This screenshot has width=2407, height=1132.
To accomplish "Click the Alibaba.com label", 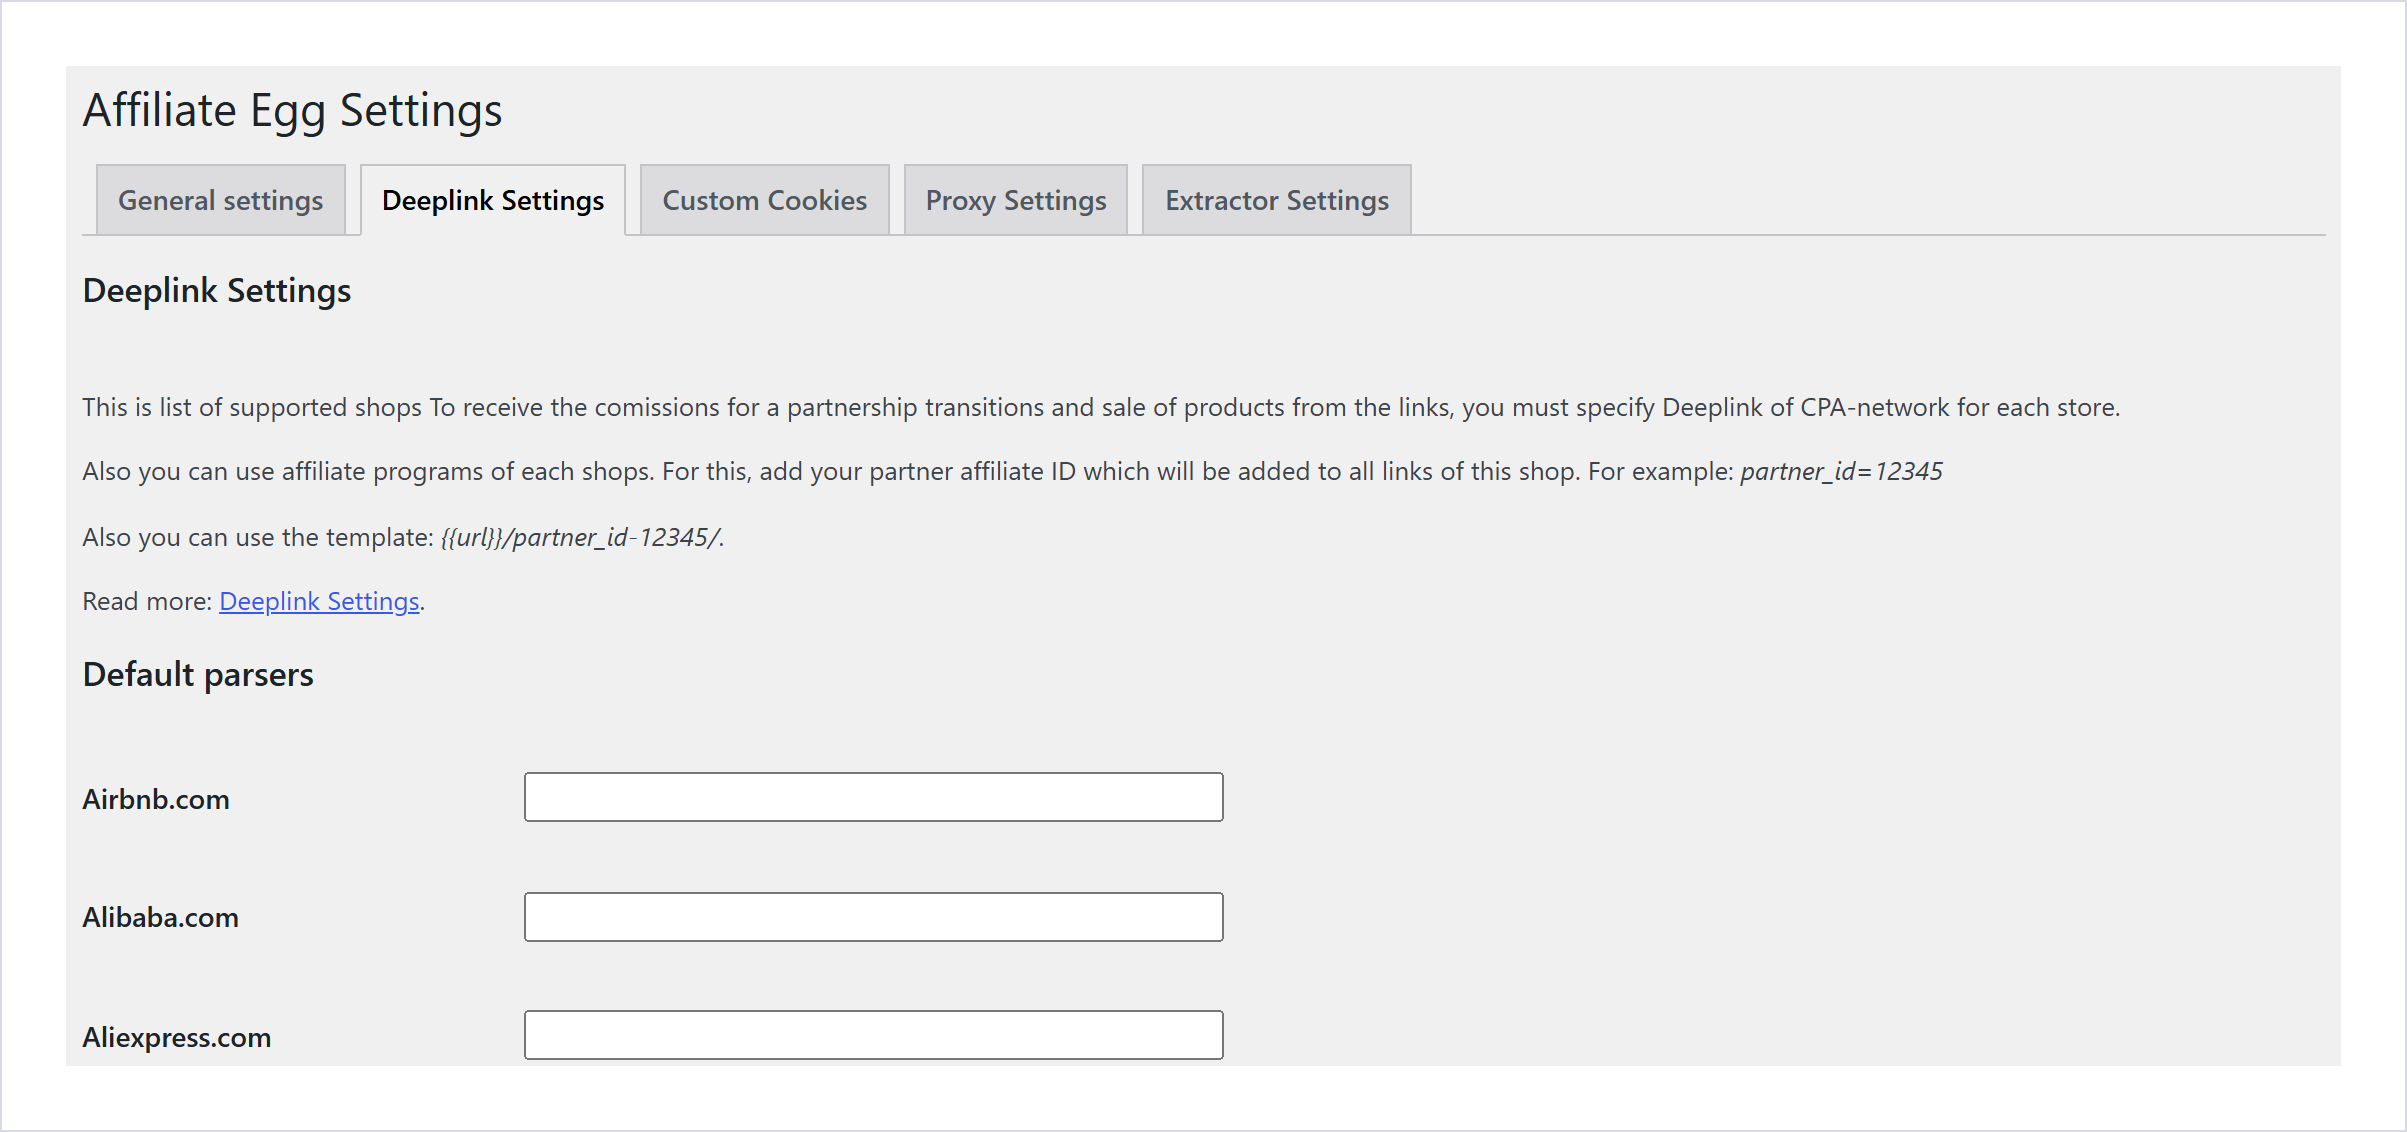I will click(161, 917).
